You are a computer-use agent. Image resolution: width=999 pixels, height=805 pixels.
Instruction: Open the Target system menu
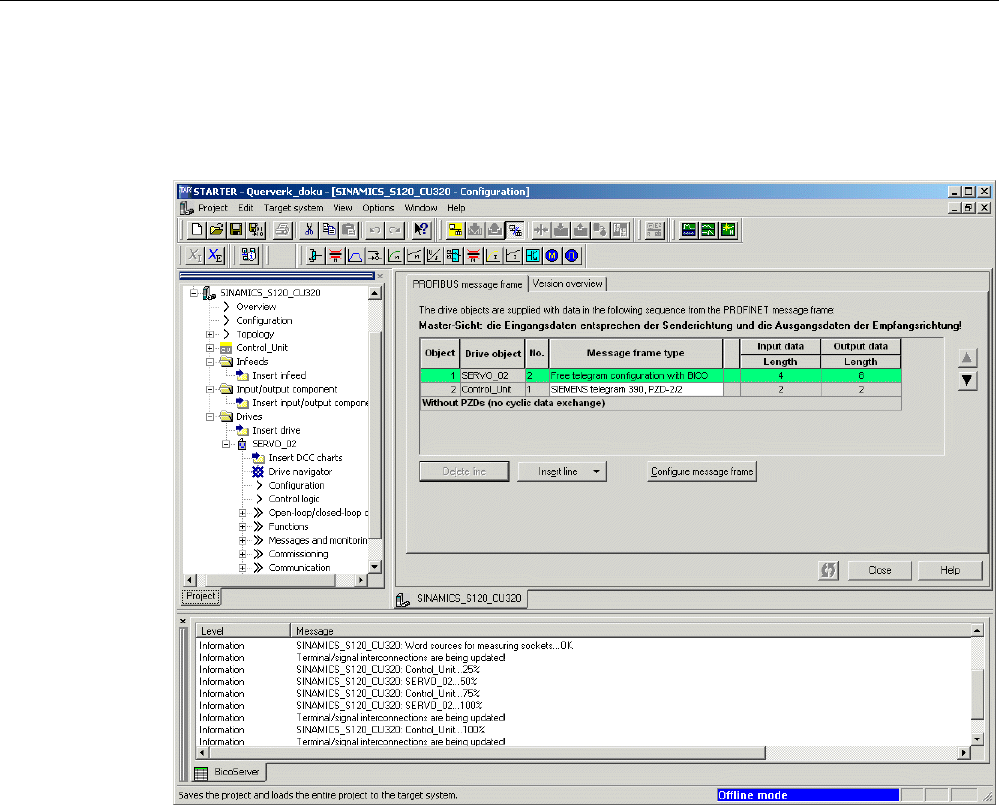(x=294, y=208)
